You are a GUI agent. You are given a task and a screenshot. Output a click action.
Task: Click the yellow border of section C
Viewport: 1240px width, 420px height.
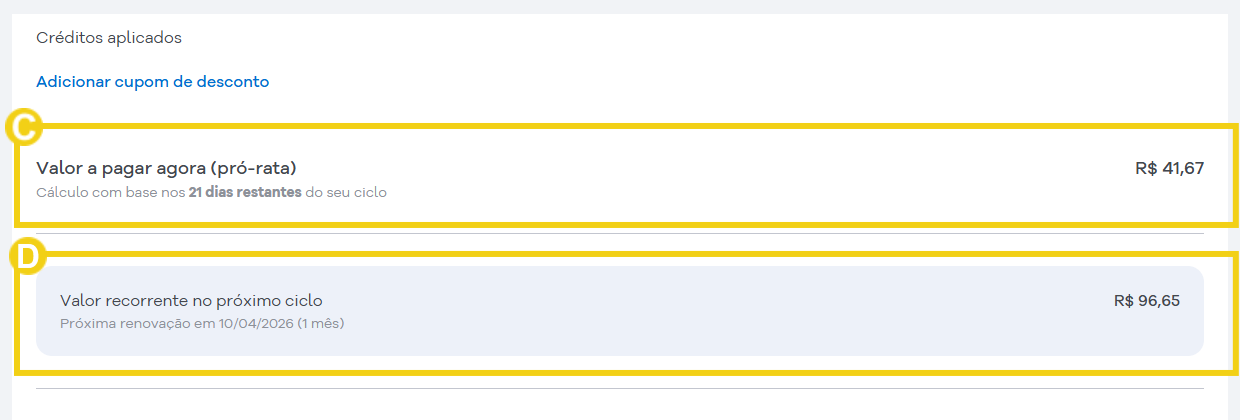700,127
